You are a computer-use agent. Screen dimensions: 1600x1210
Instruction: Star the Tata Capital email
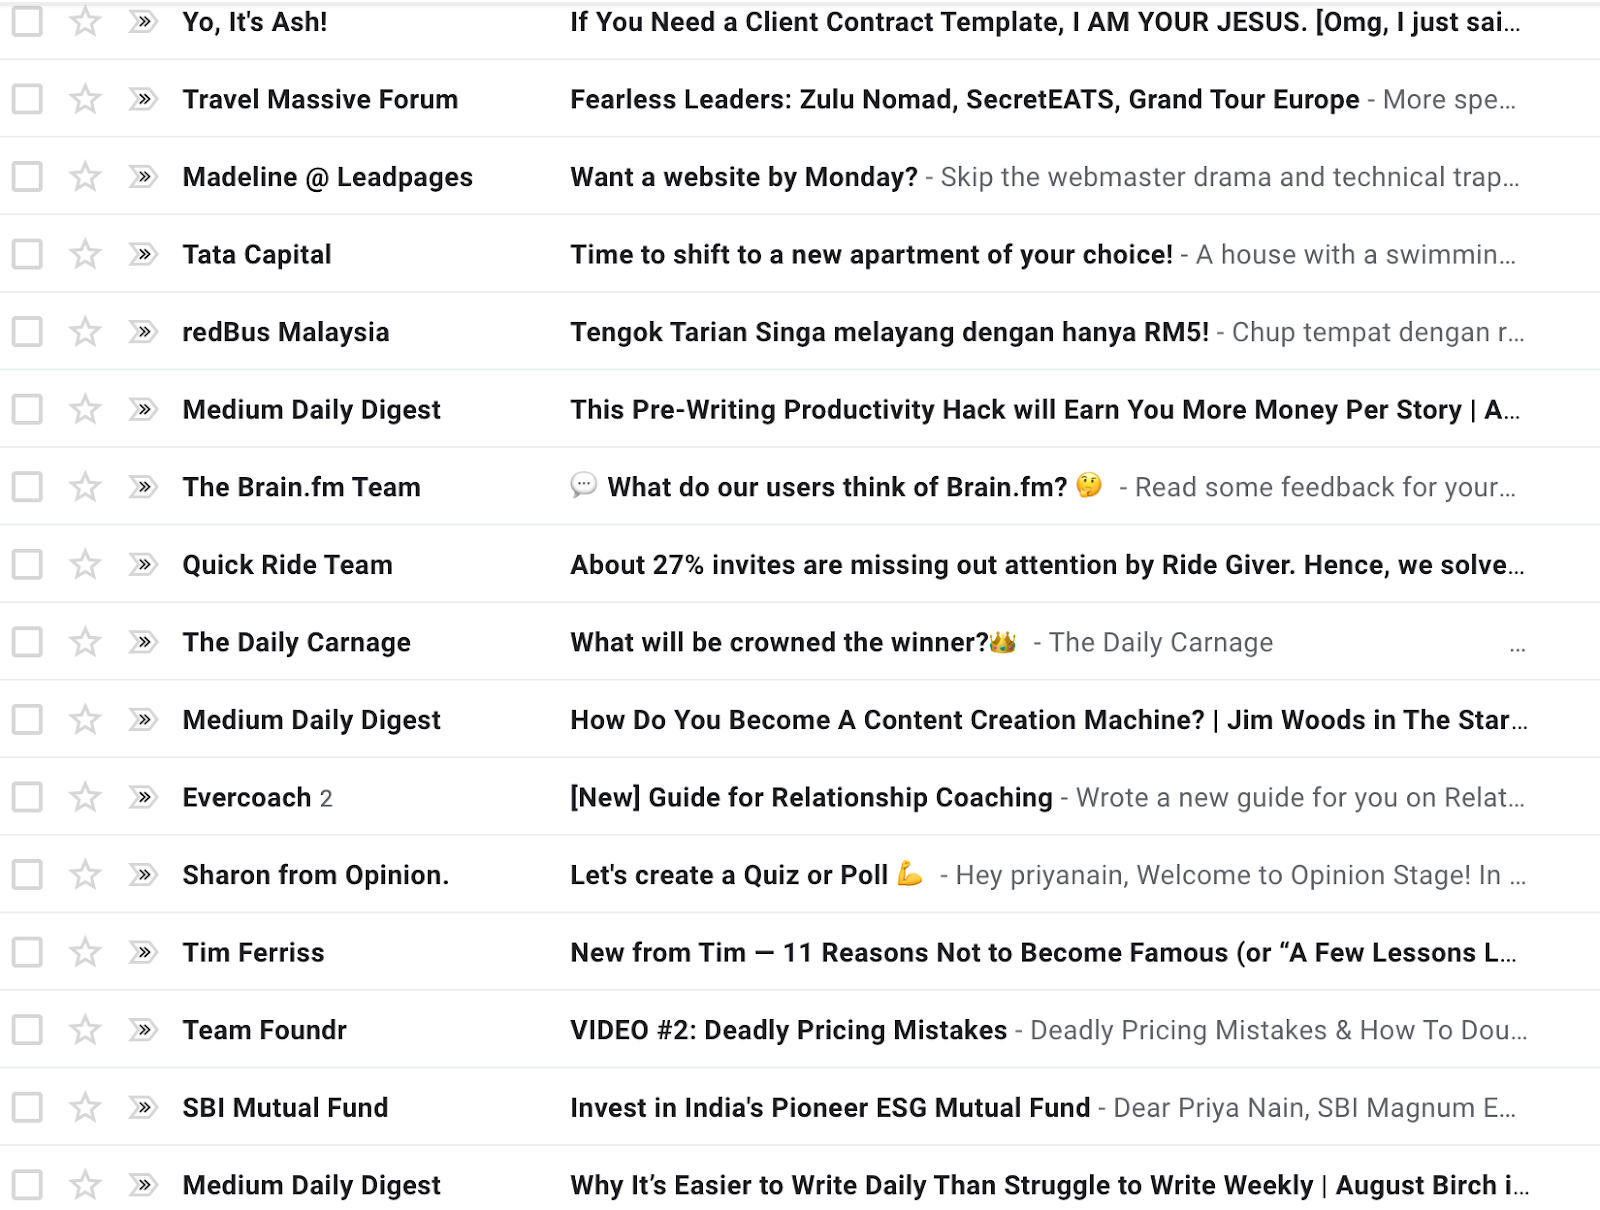[x=85, y=254]
